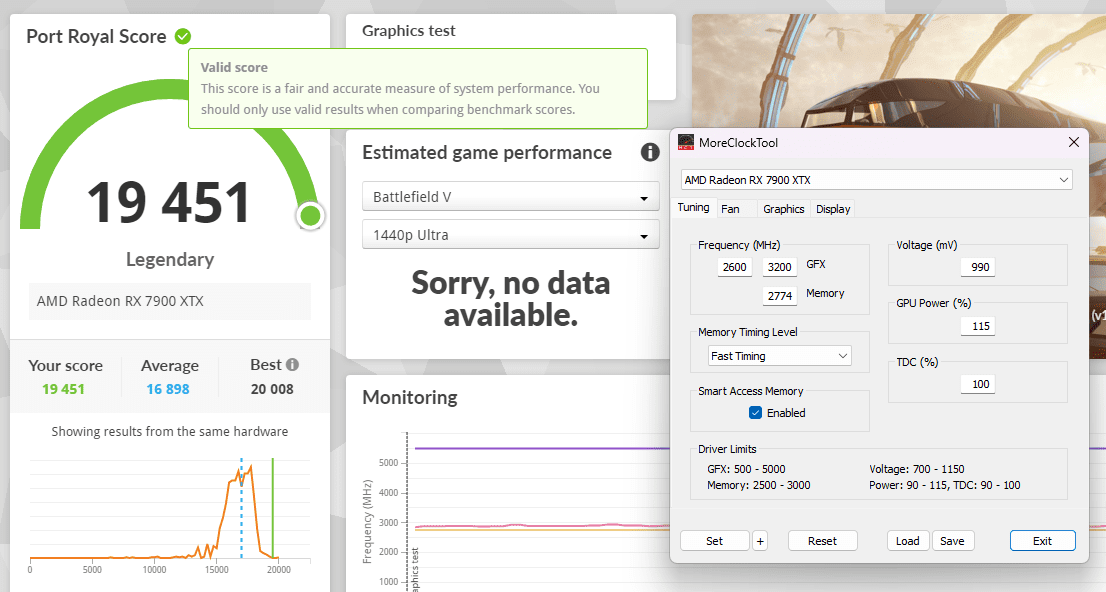Open the Battlefield V game dropdown
The image size is (1106, 592).
(511, 197)
